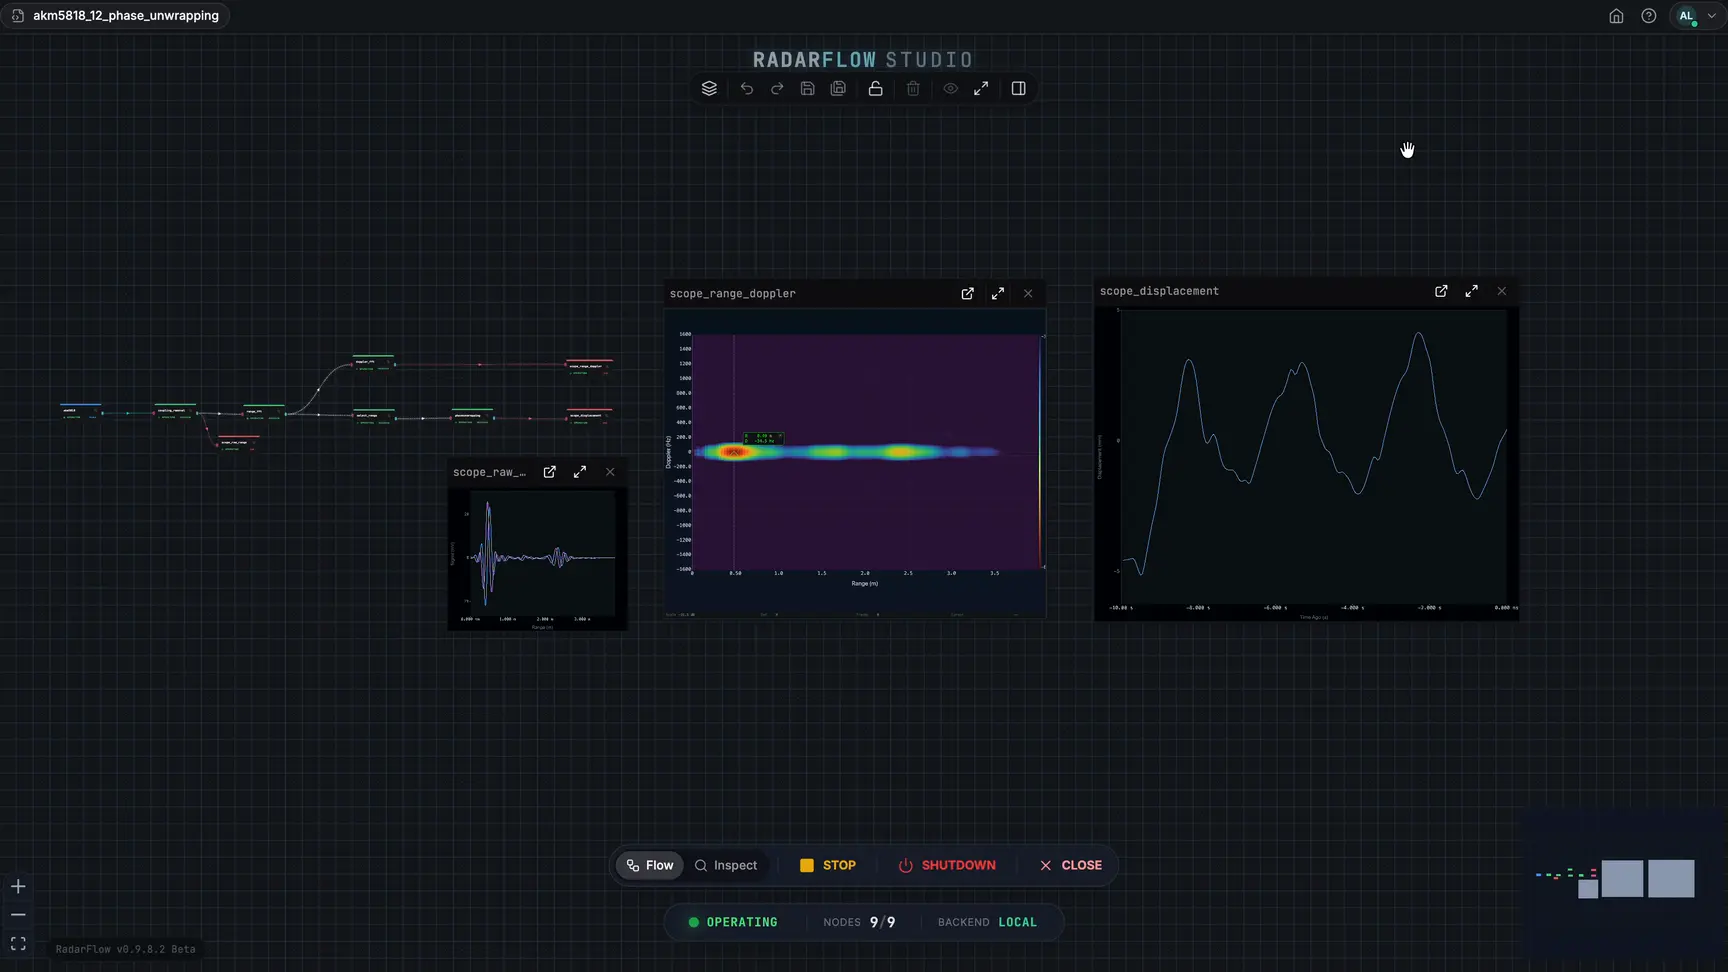The height and width of the screenshot is (972, 1728).
Task: Select the doppler_fft node in the flow
Action: tap(373, 362)
